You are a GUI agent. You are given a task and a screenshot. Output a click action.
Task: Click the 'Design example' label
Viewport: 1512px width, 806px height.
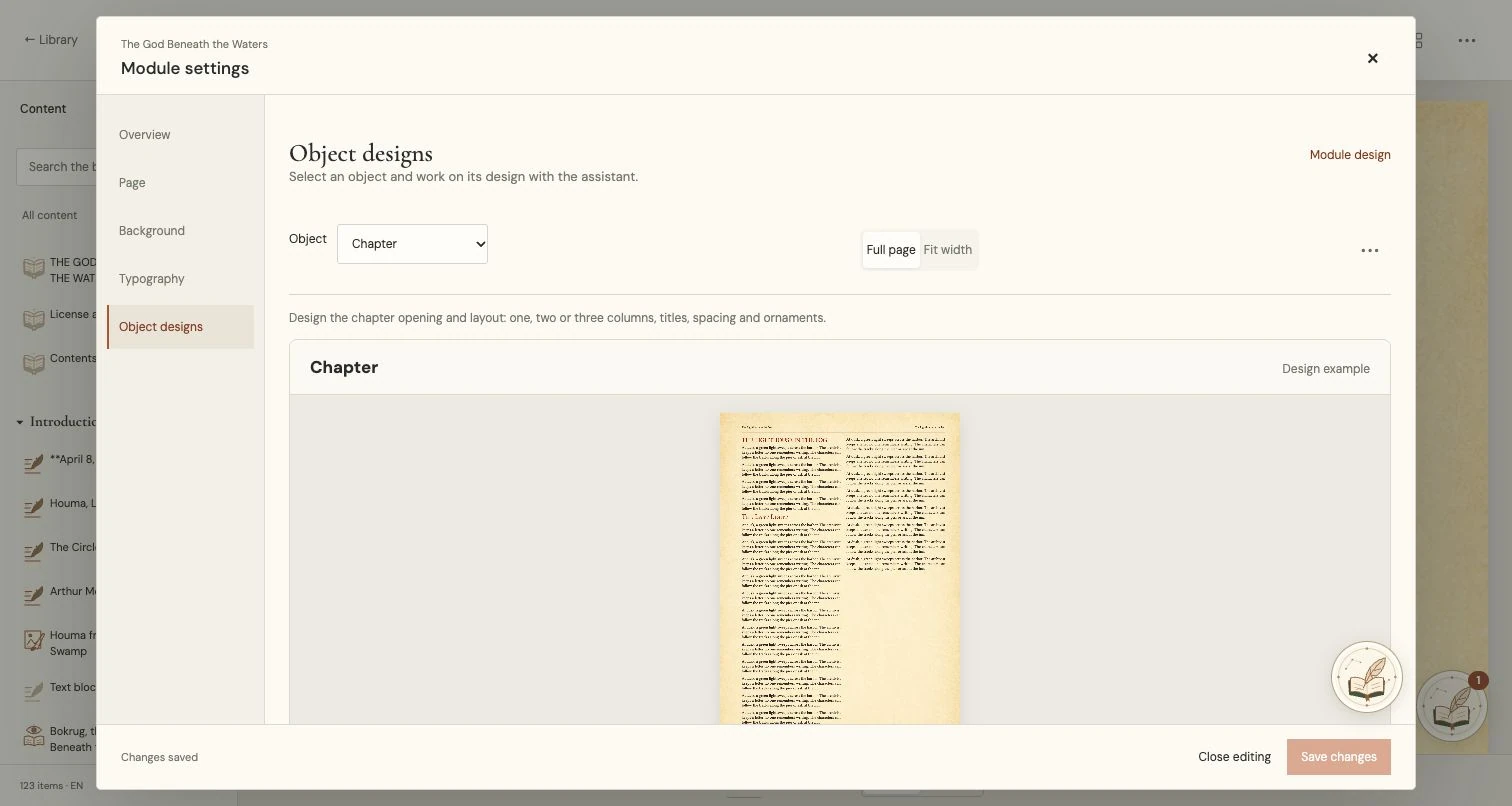pyautogui.click(x=1326, y=369)
